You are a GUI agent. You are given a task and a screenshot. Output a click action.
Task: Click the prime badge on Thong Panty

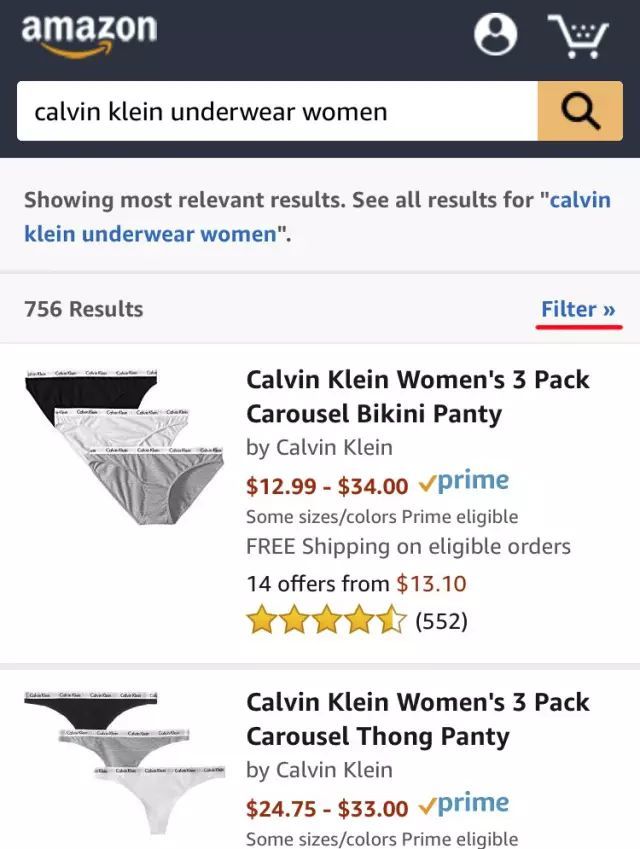pos(464,804)
